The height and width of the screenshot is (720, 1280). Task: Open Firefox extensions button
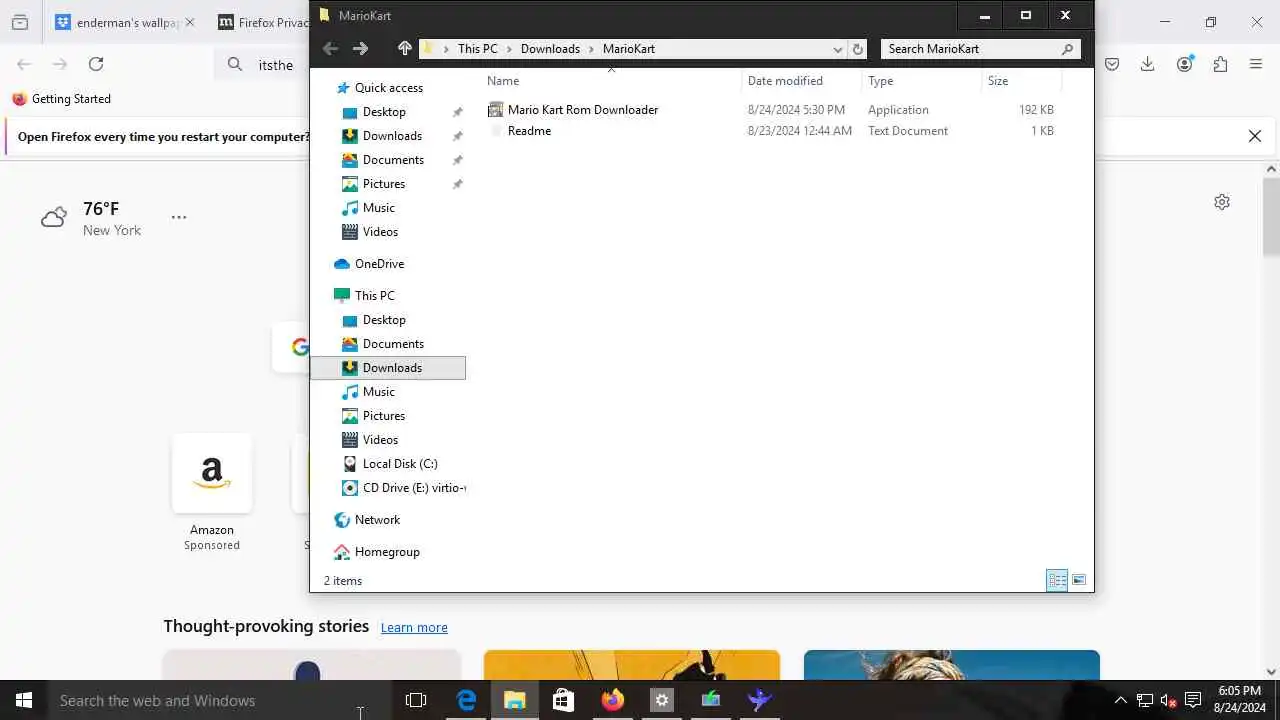tap(1220, 64)
